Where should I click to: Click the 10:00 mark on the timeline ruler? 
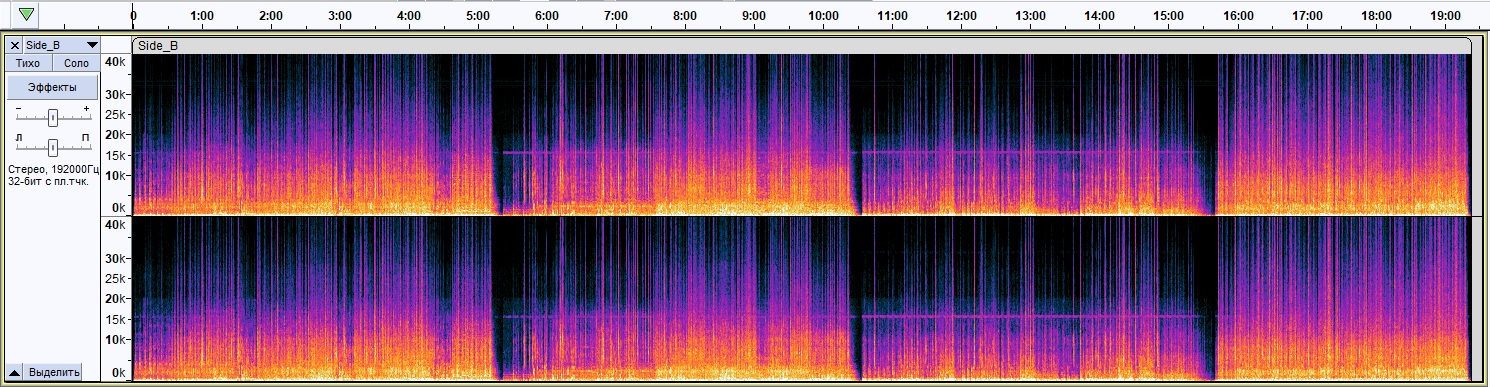click(823, 16)
